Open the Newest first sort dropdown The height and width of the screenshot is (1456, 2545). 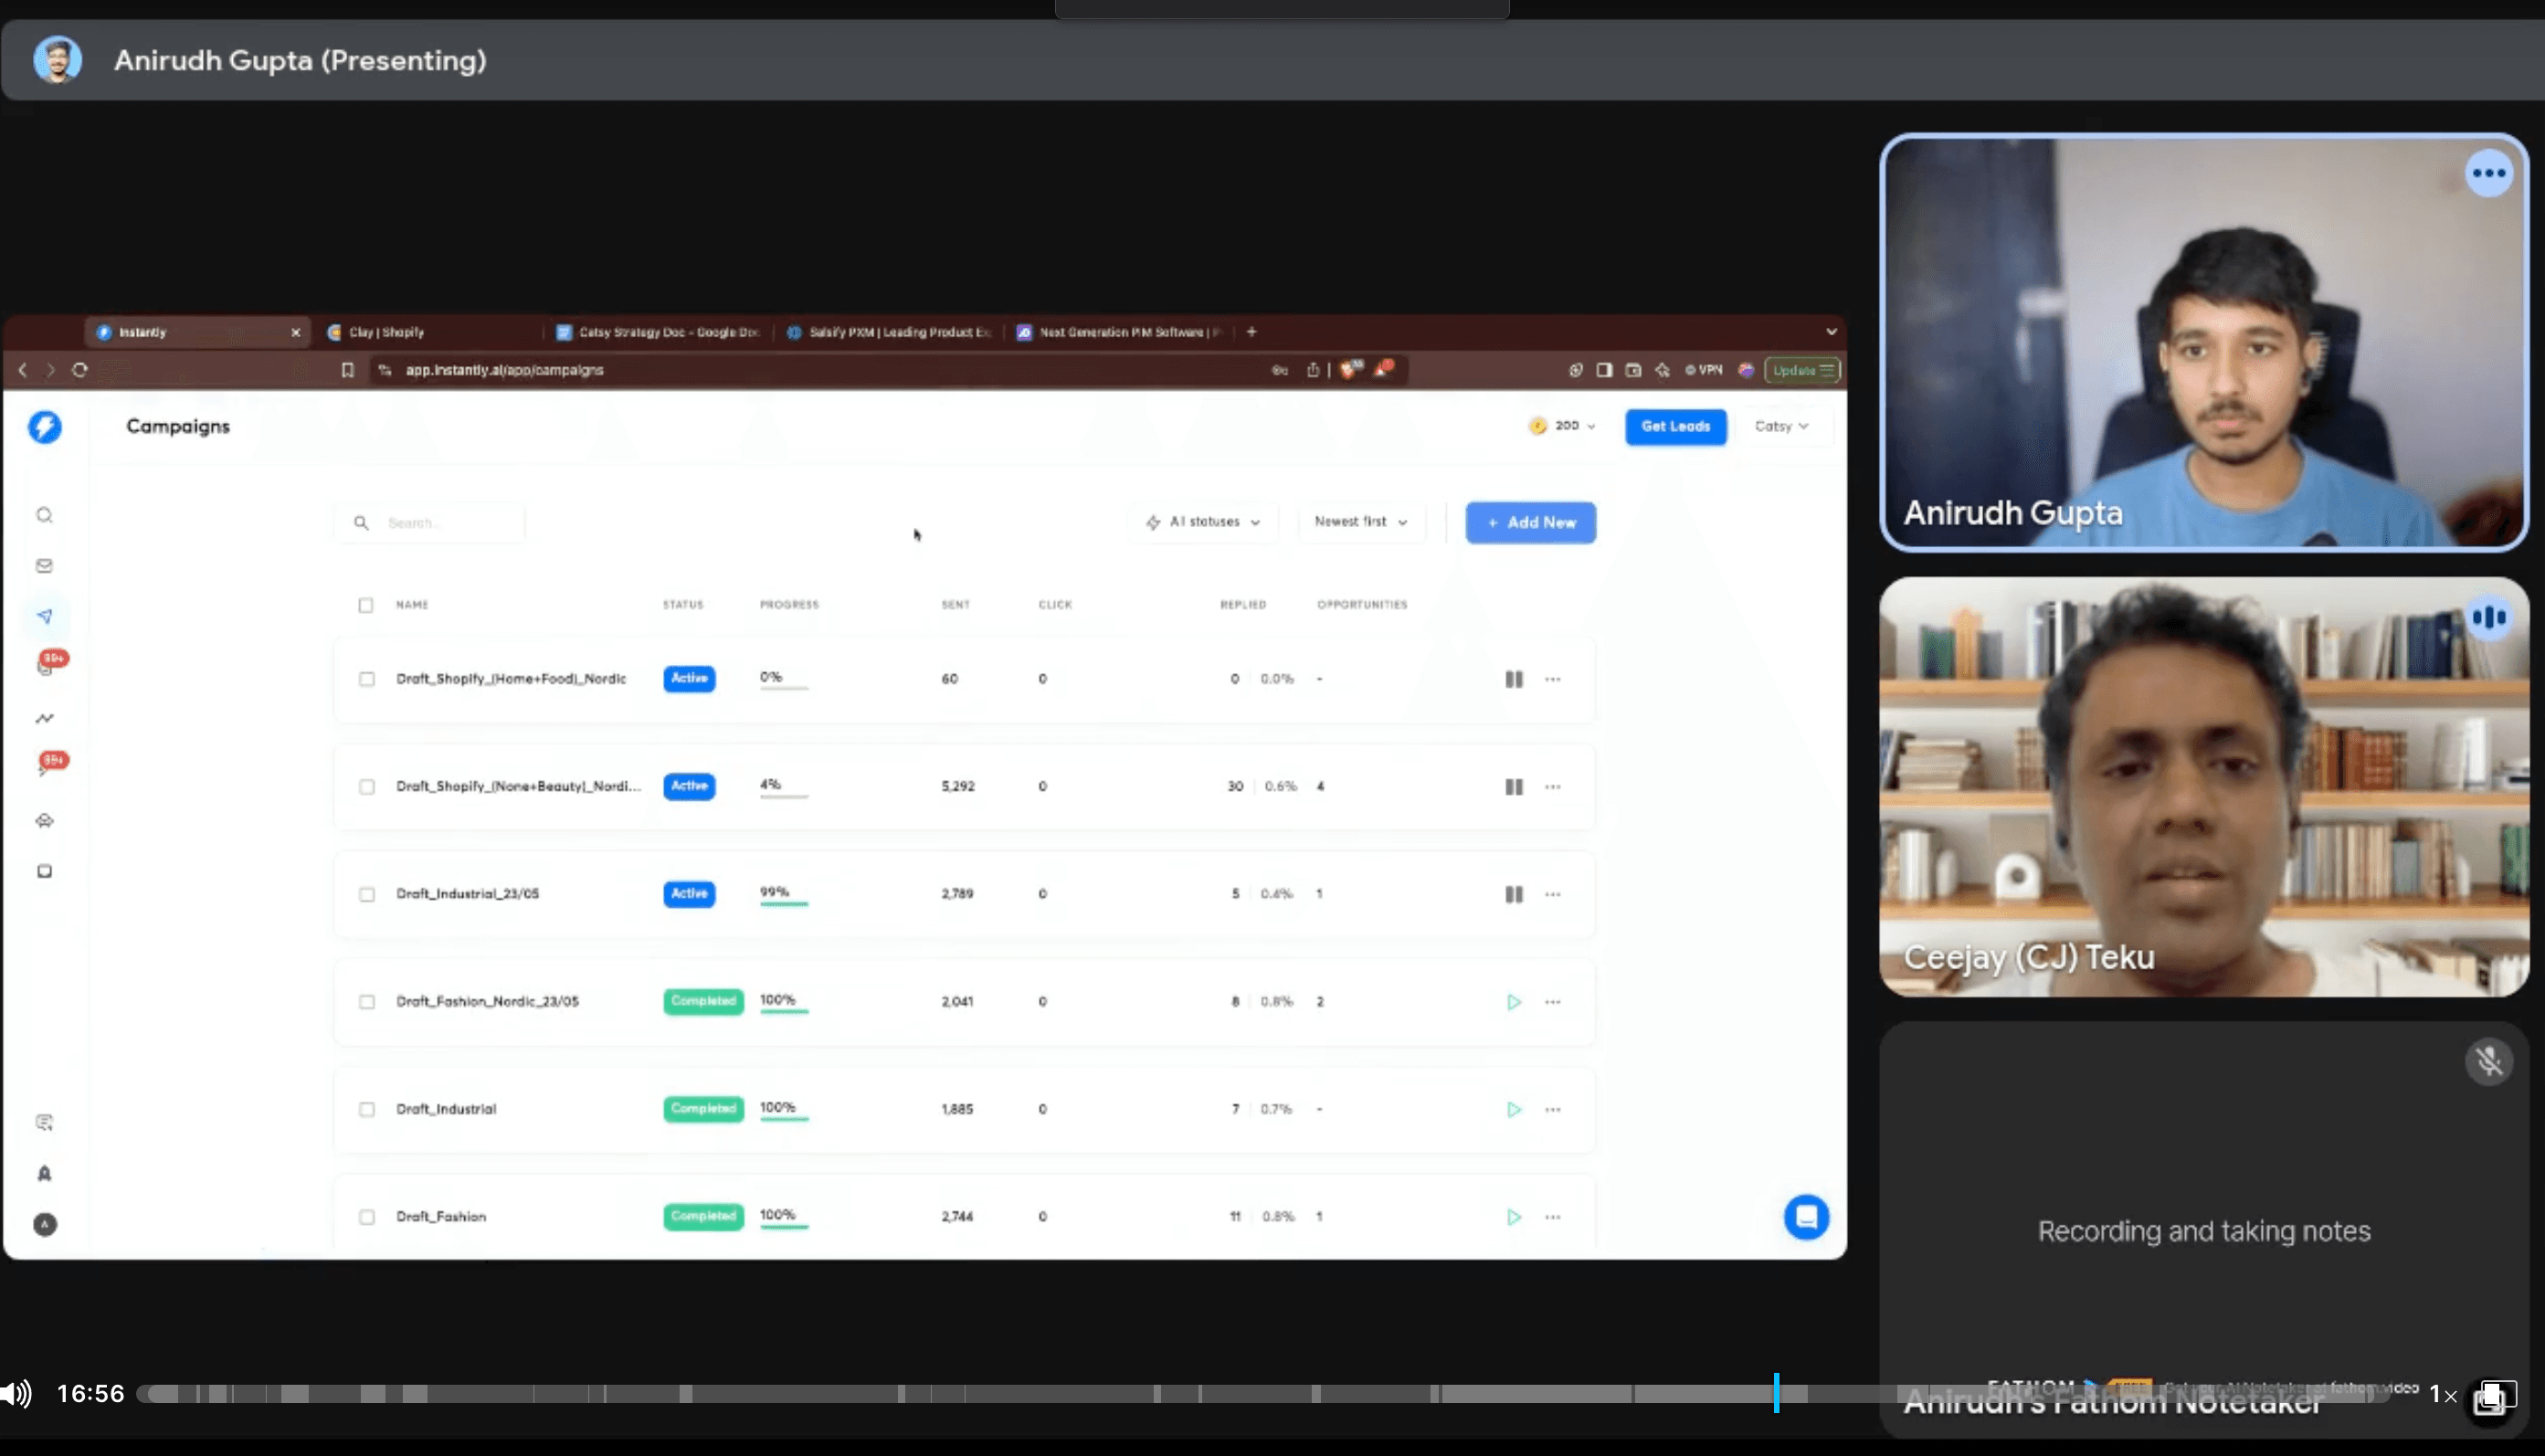[x=1360, y=522]
